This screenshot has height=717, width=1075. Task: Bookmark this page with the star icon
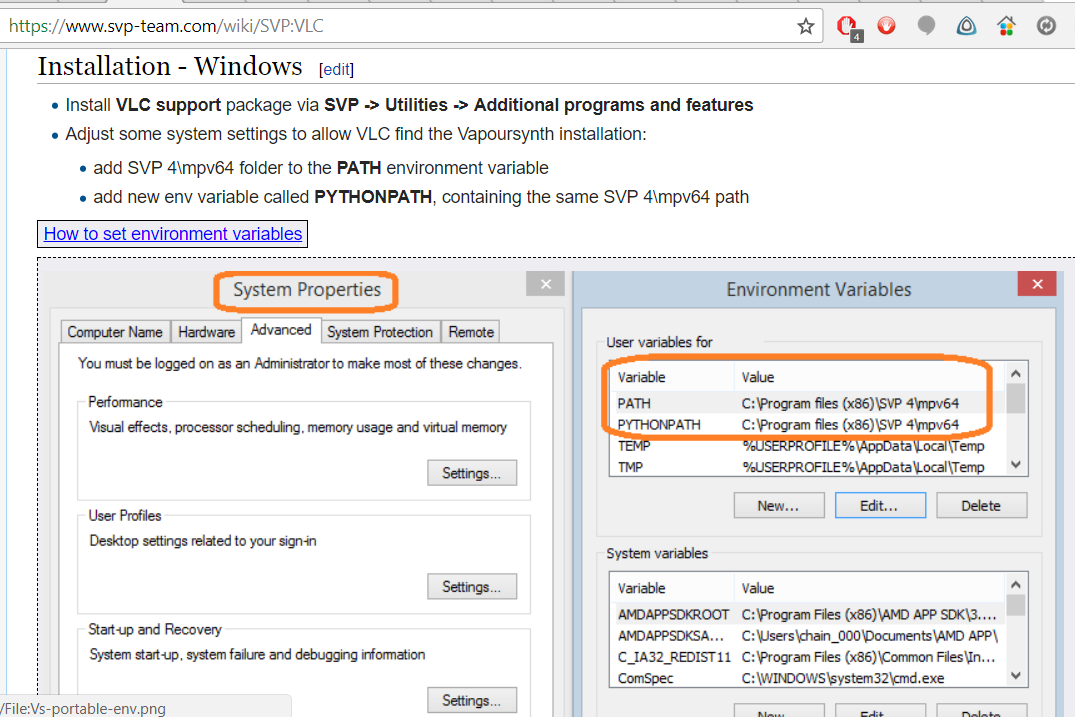pyautogui.click(x=806, y=26)
